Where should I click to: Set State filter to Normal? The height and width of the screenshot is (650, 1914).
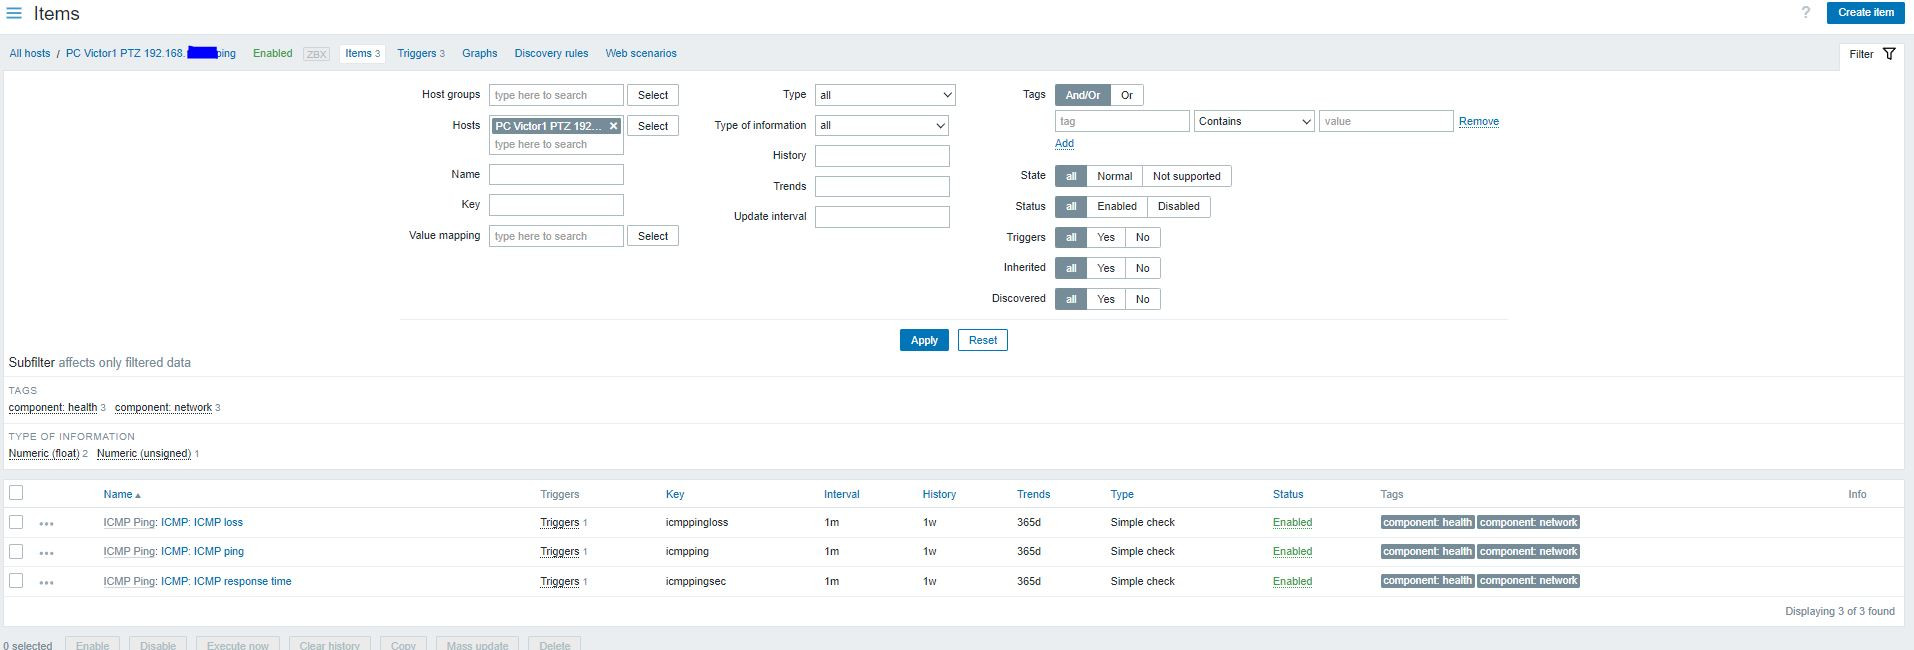click(x=1114, y=176)
